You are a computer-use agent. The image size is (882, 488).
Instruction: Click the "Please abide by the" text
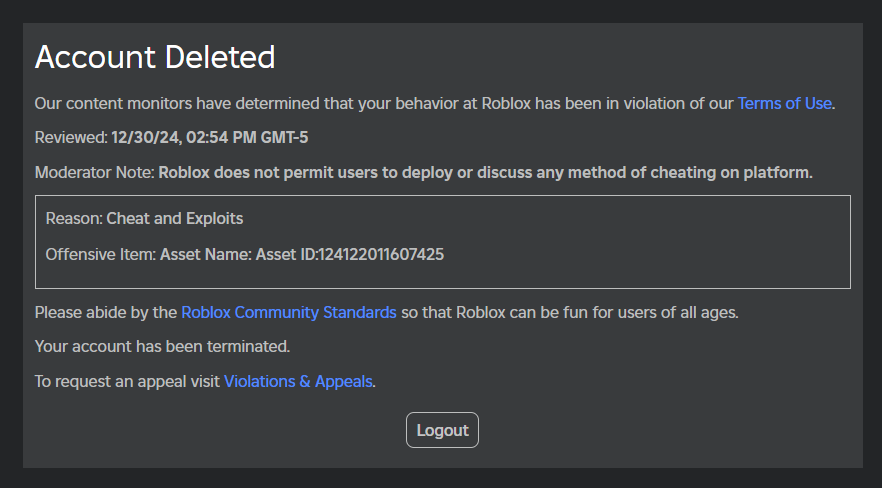[106, 312]
